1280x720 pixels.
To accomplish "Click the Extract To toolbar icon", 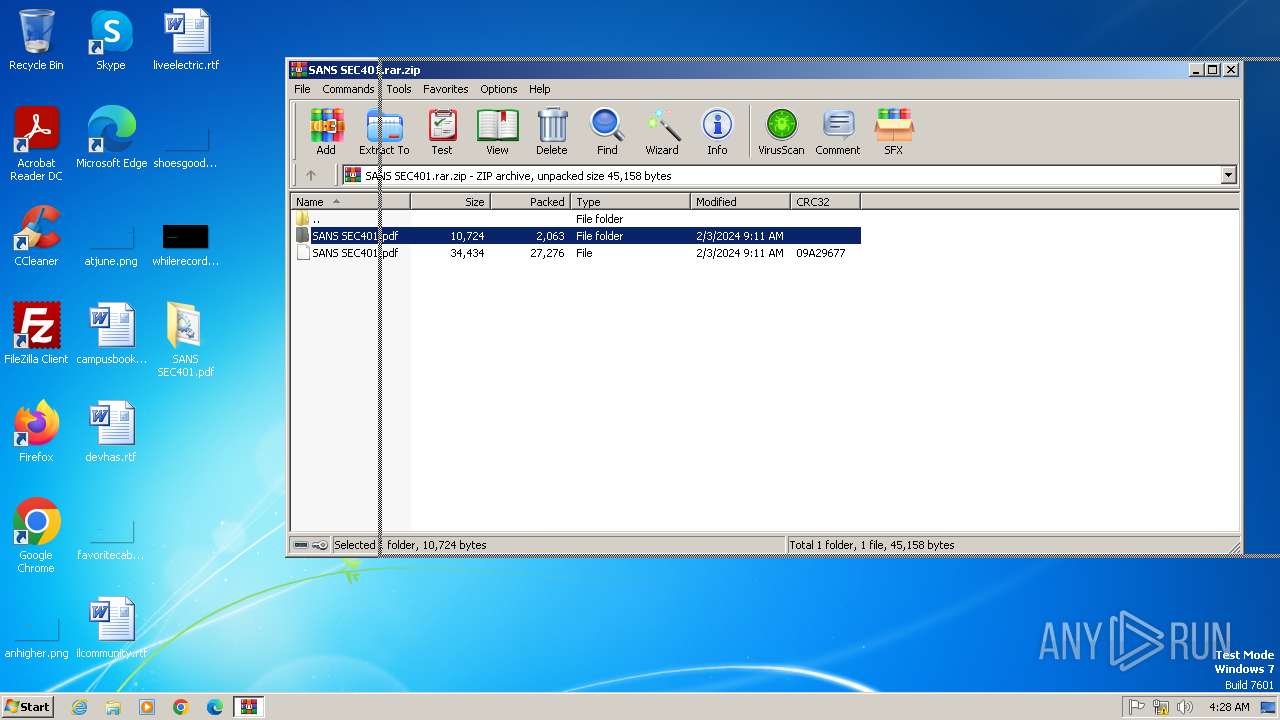I will coord(384,132).
